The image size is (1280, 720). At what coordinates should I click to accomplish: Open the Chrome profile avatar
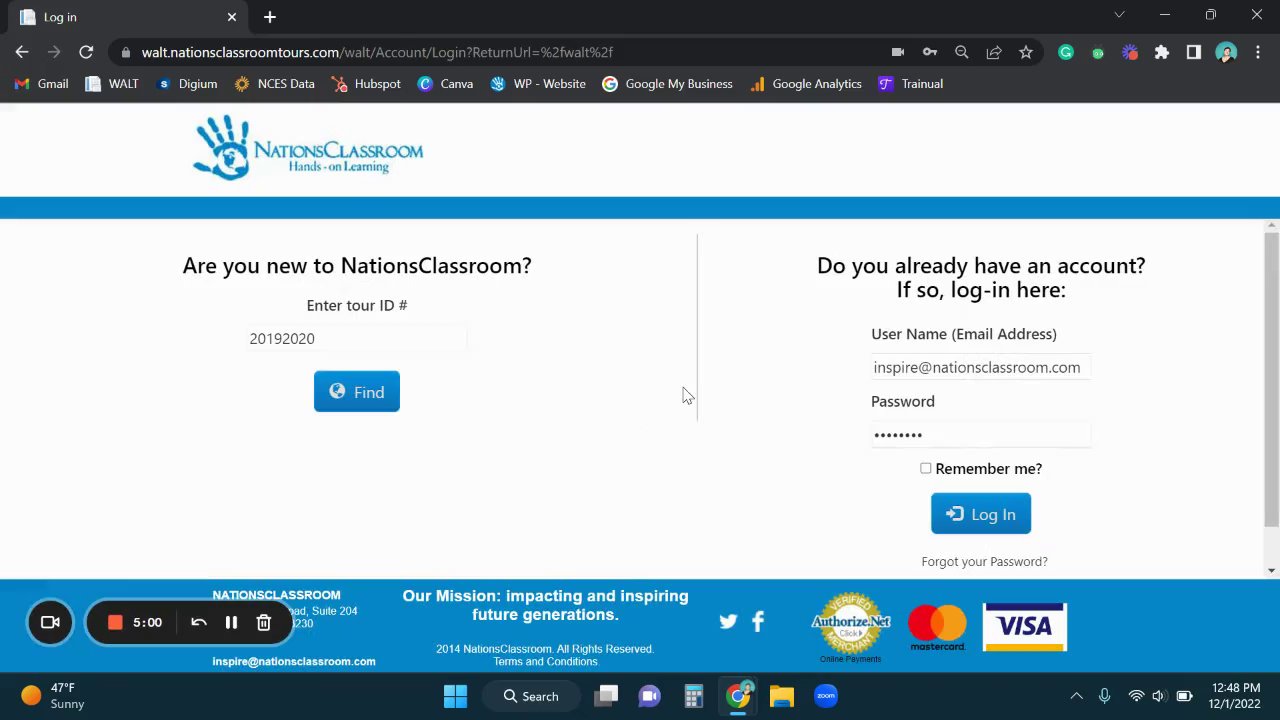pos(1226,52)
